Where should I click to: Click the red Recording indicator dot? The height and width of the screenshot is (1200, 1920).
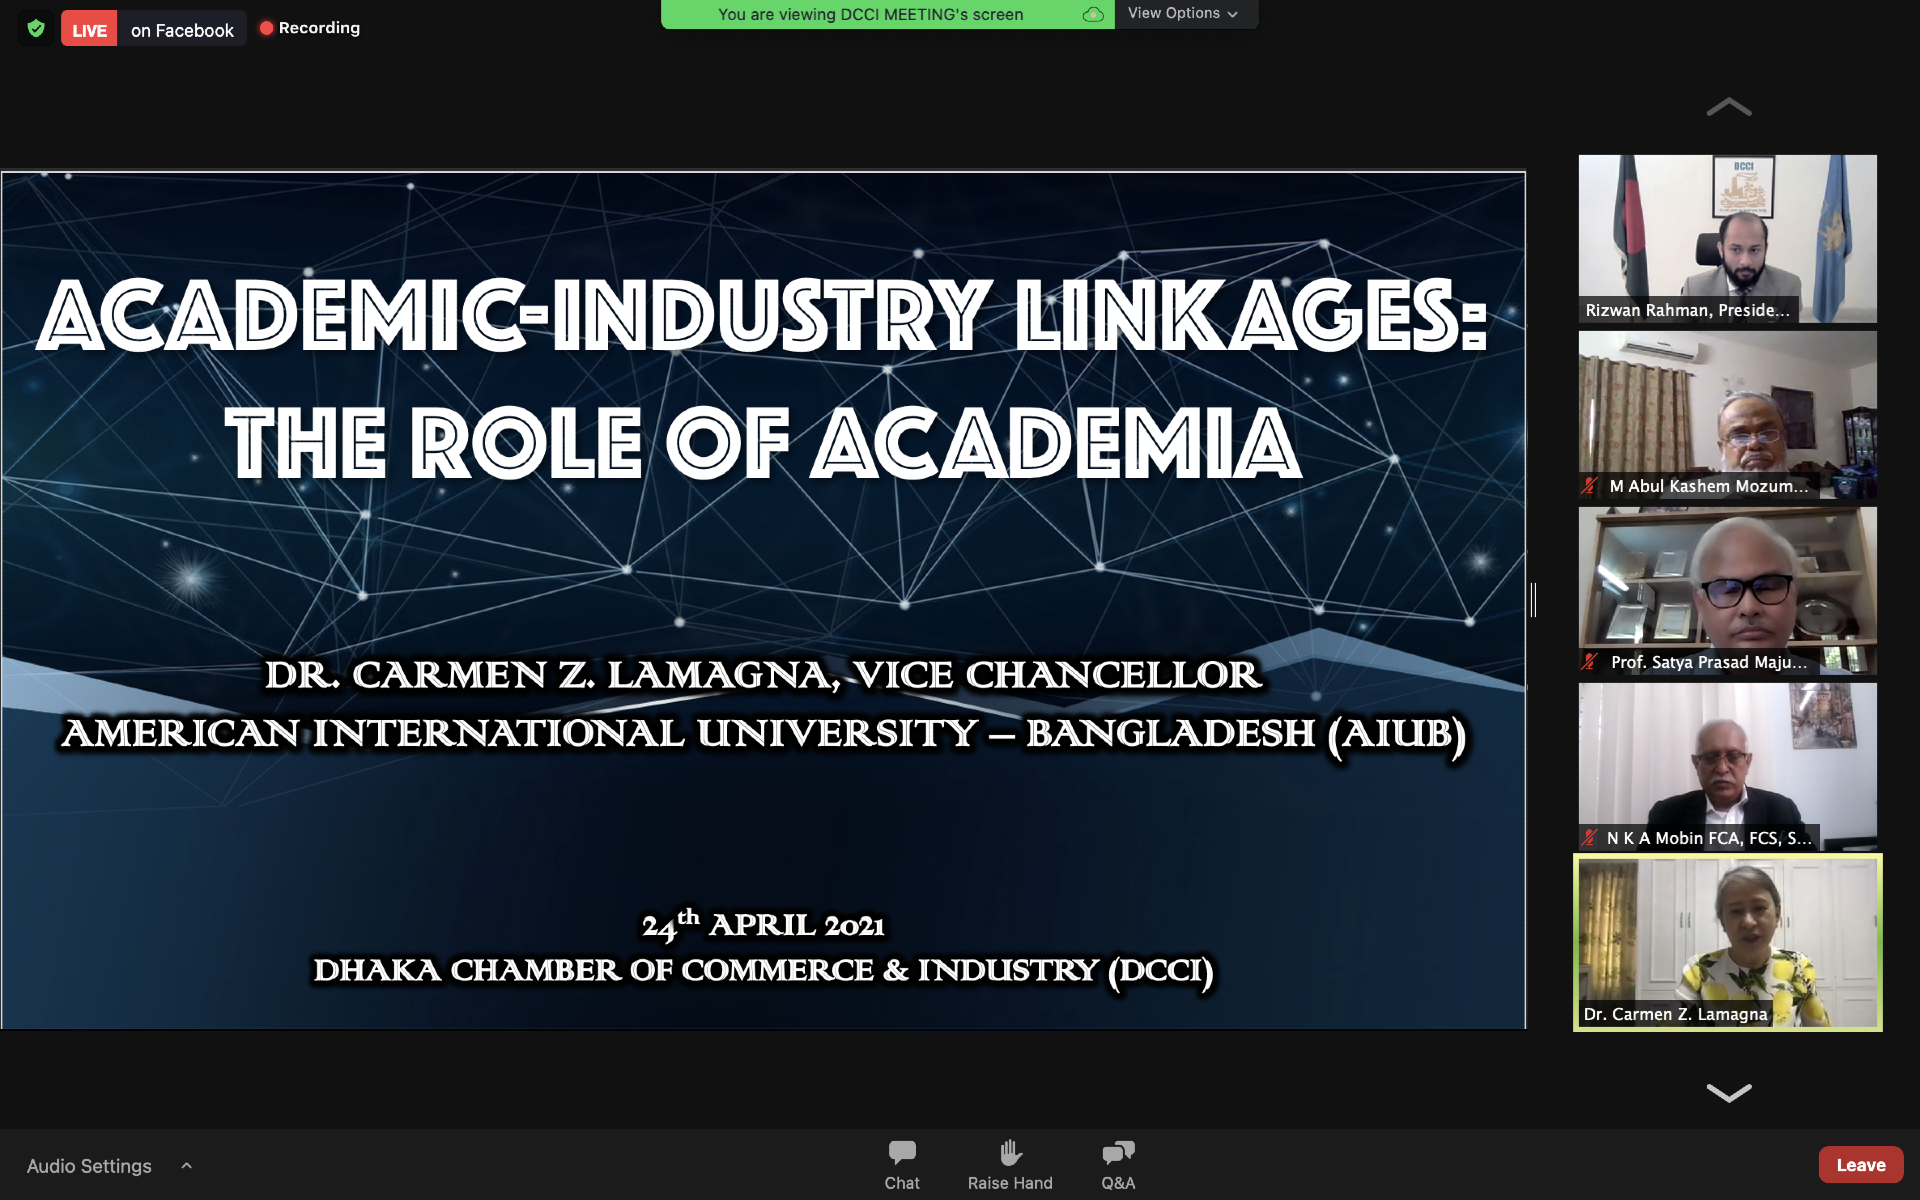point(267,28)
